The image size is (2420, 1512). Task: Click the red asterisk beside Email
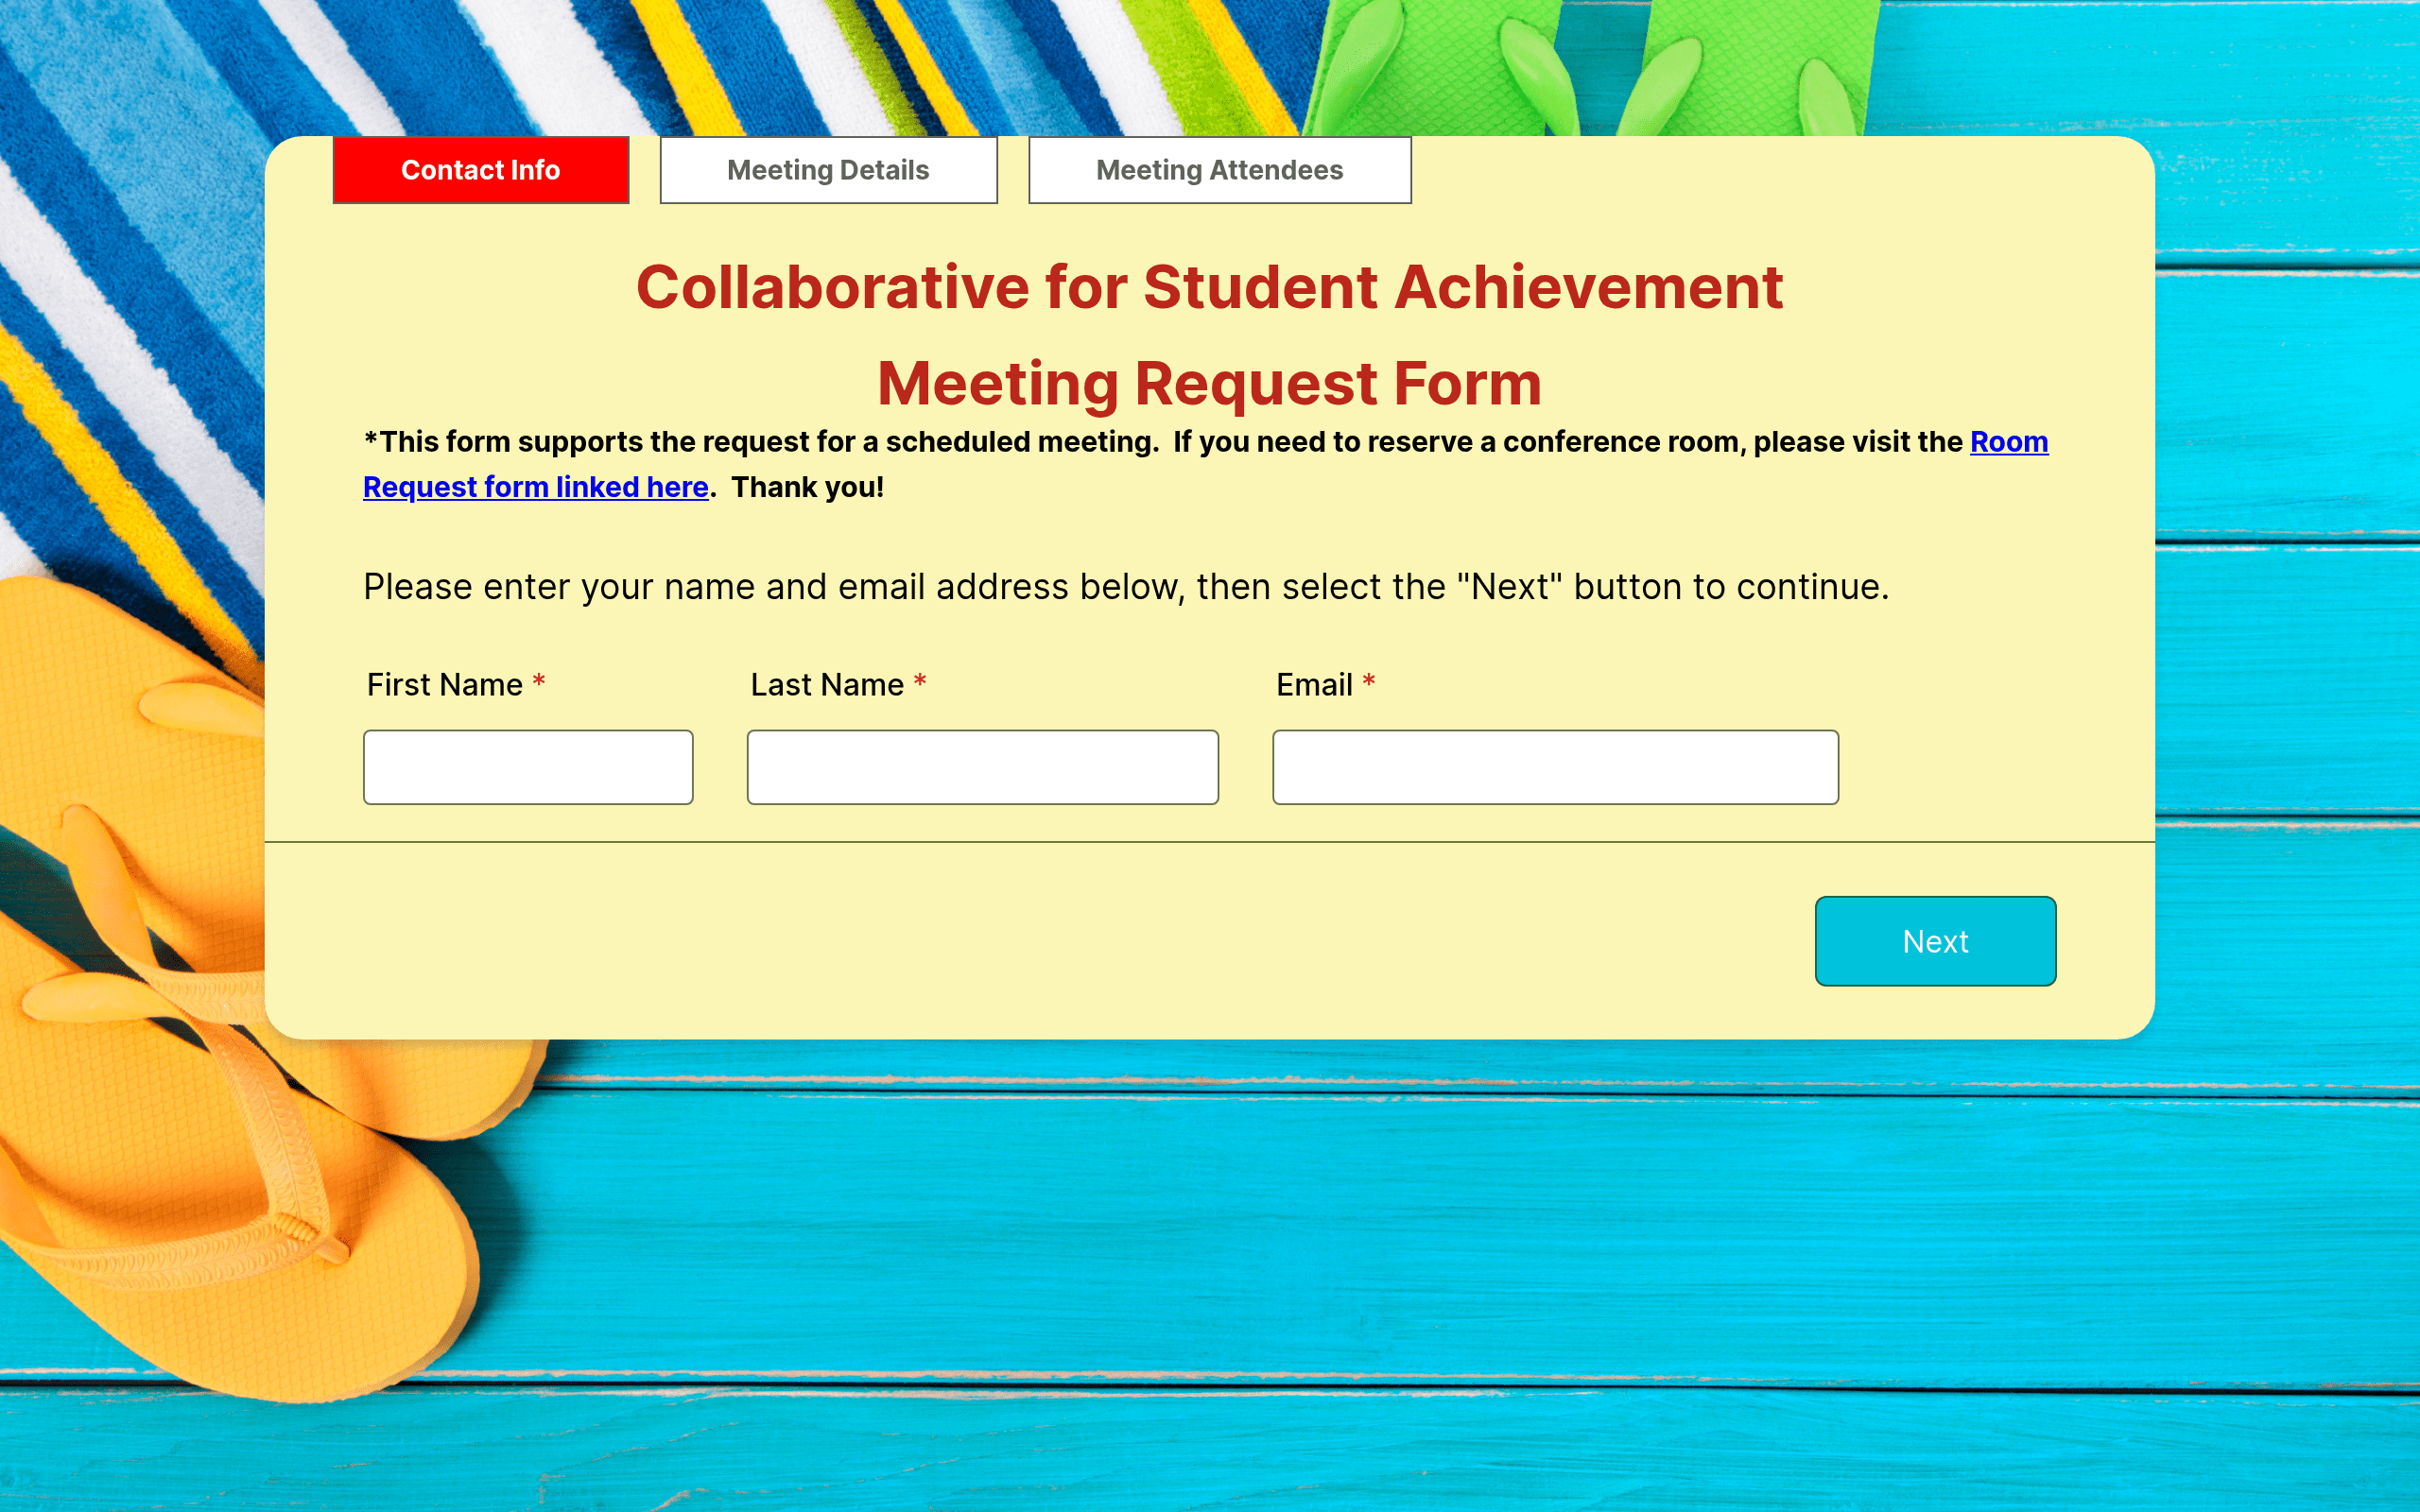click(x=1369, y=682)
